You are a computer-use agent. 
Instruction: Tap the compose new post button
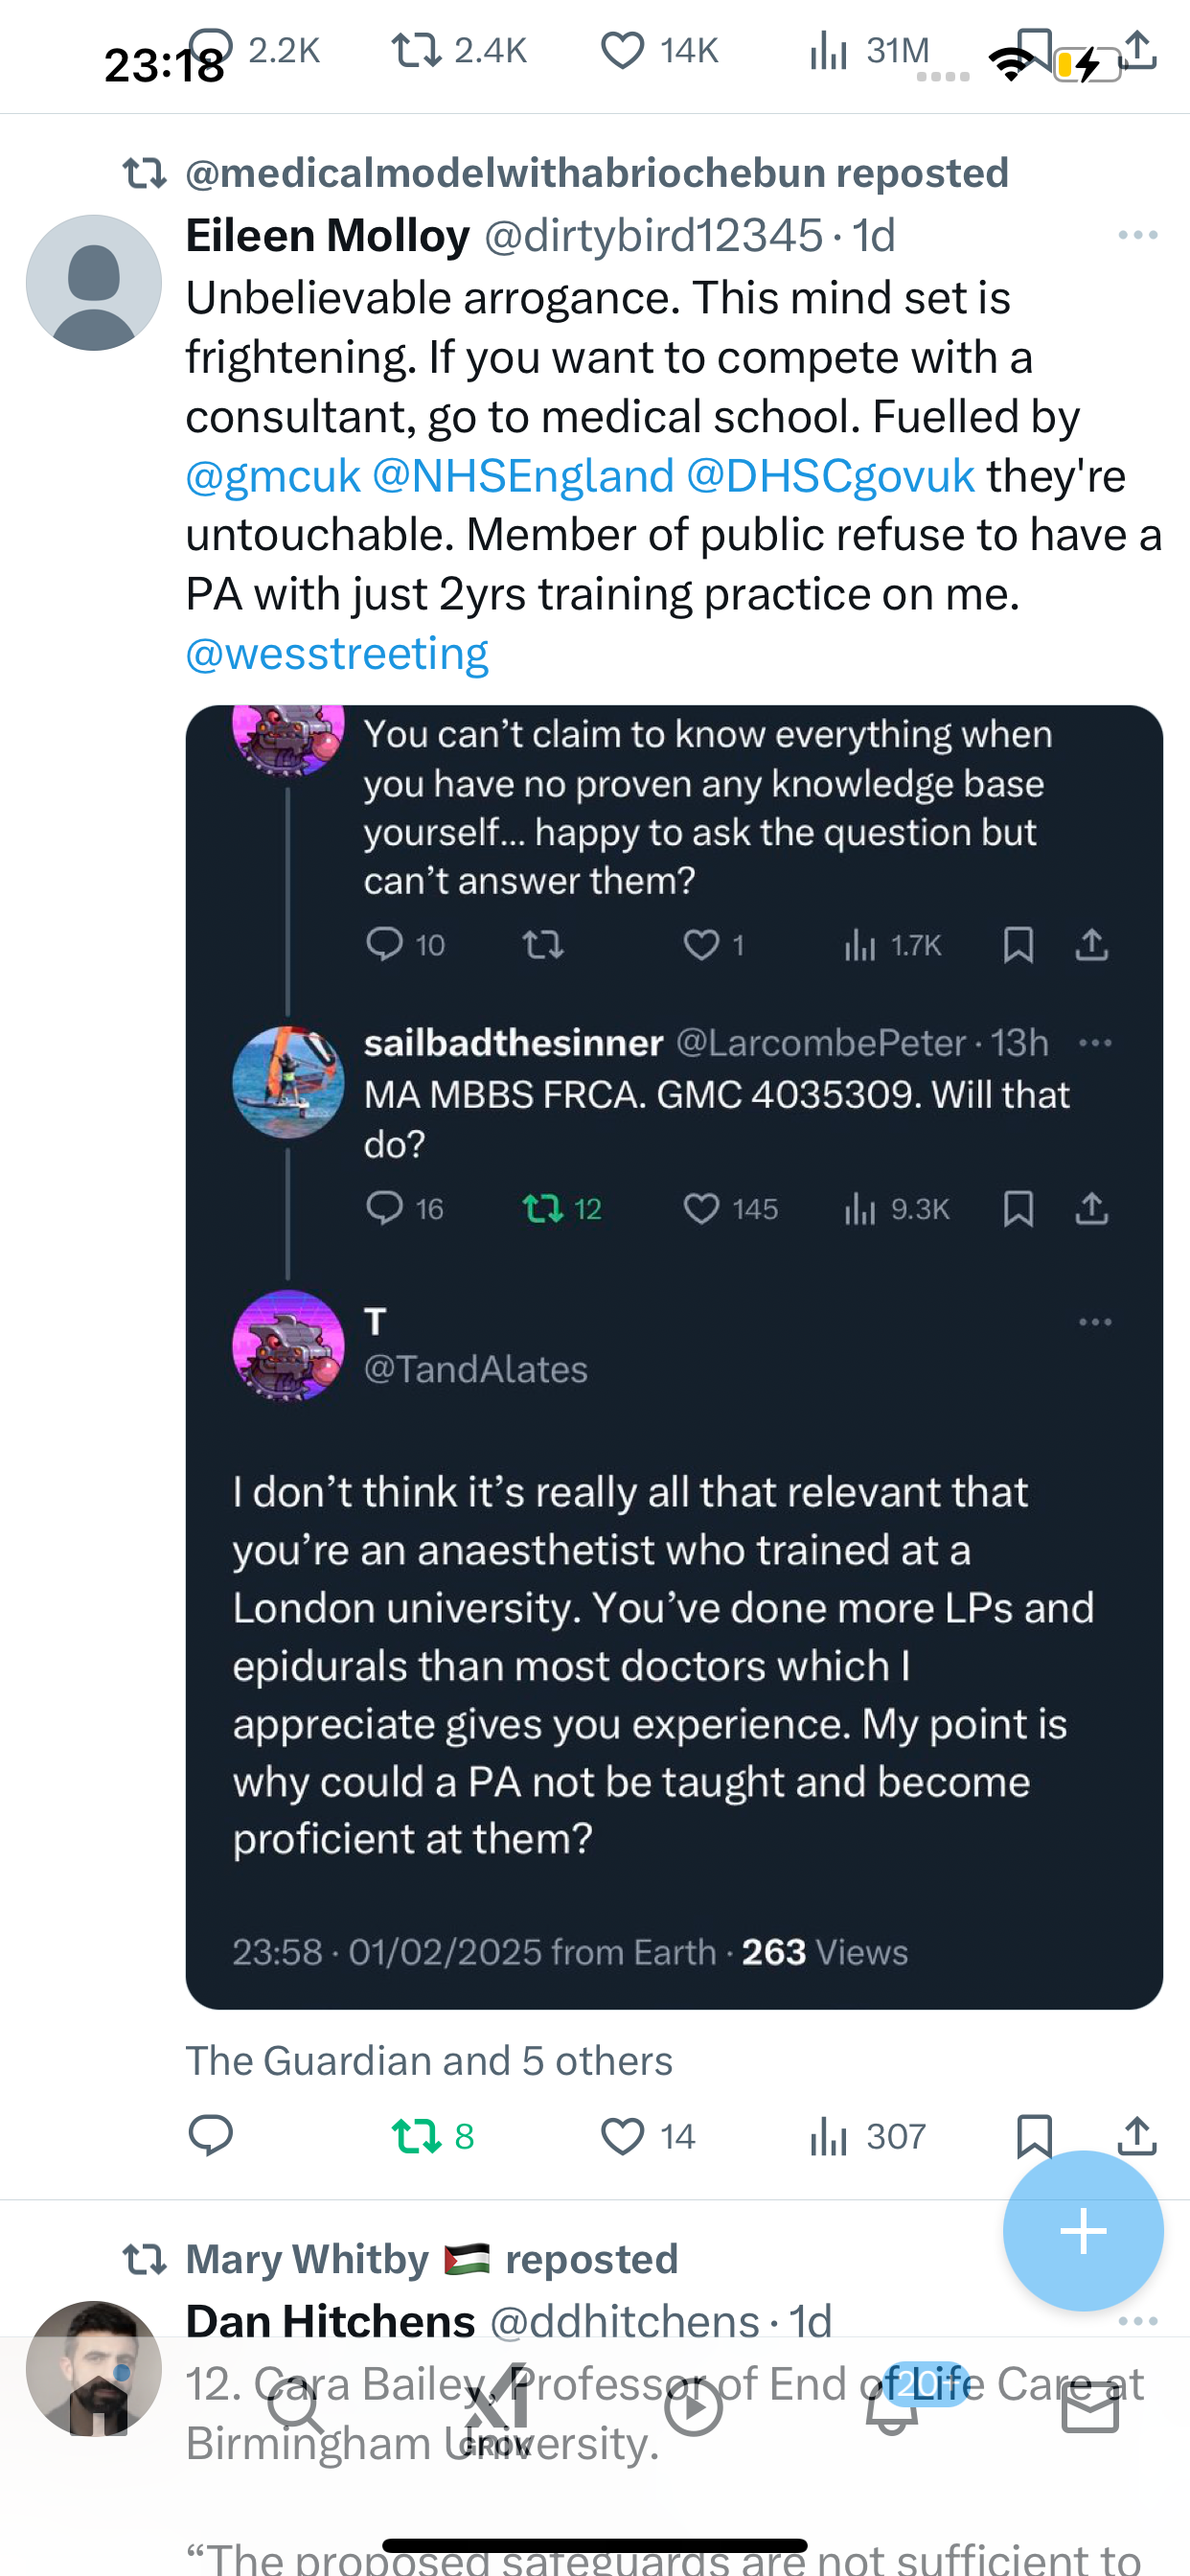point(1083,2231)
